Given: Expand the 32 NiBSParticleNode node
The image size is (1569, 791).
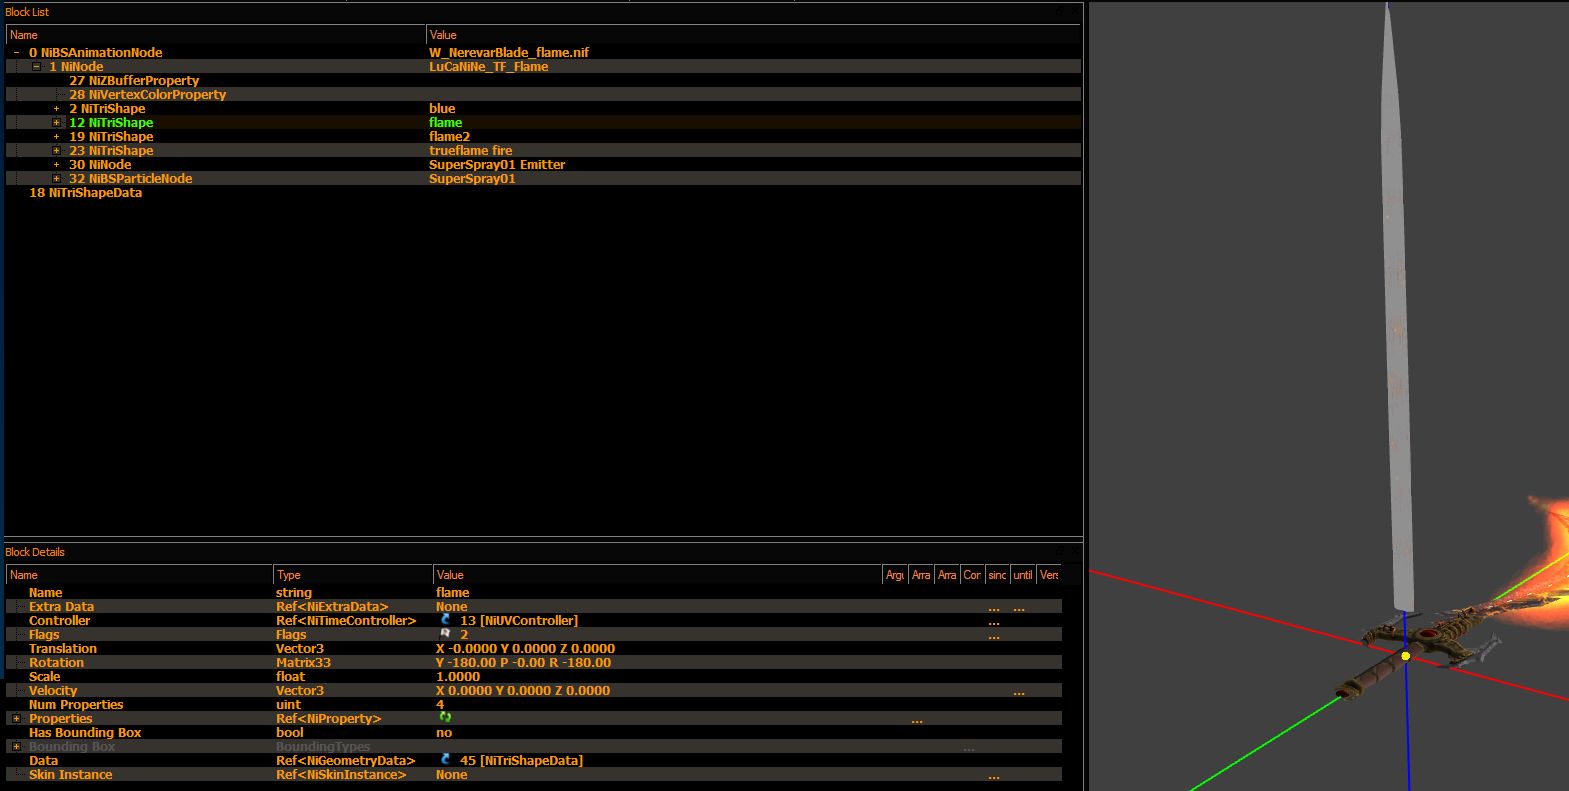Looking at the screenshot, I should 56,178.
